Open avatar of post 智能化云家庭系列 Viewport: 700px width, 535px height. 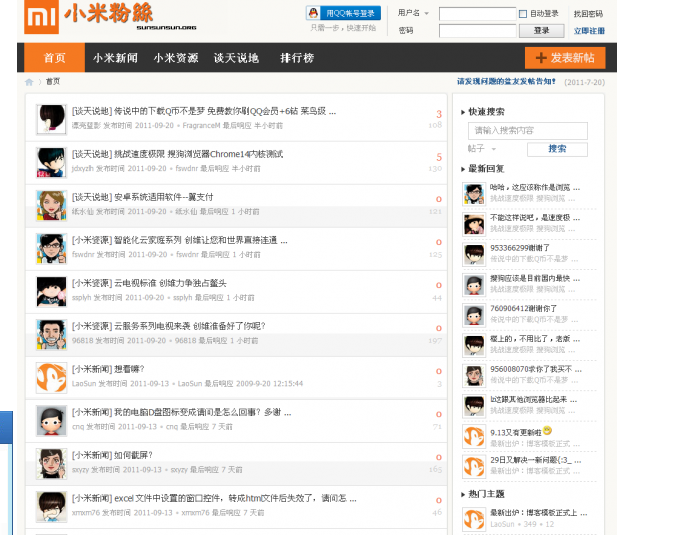(x=51, y=248)
